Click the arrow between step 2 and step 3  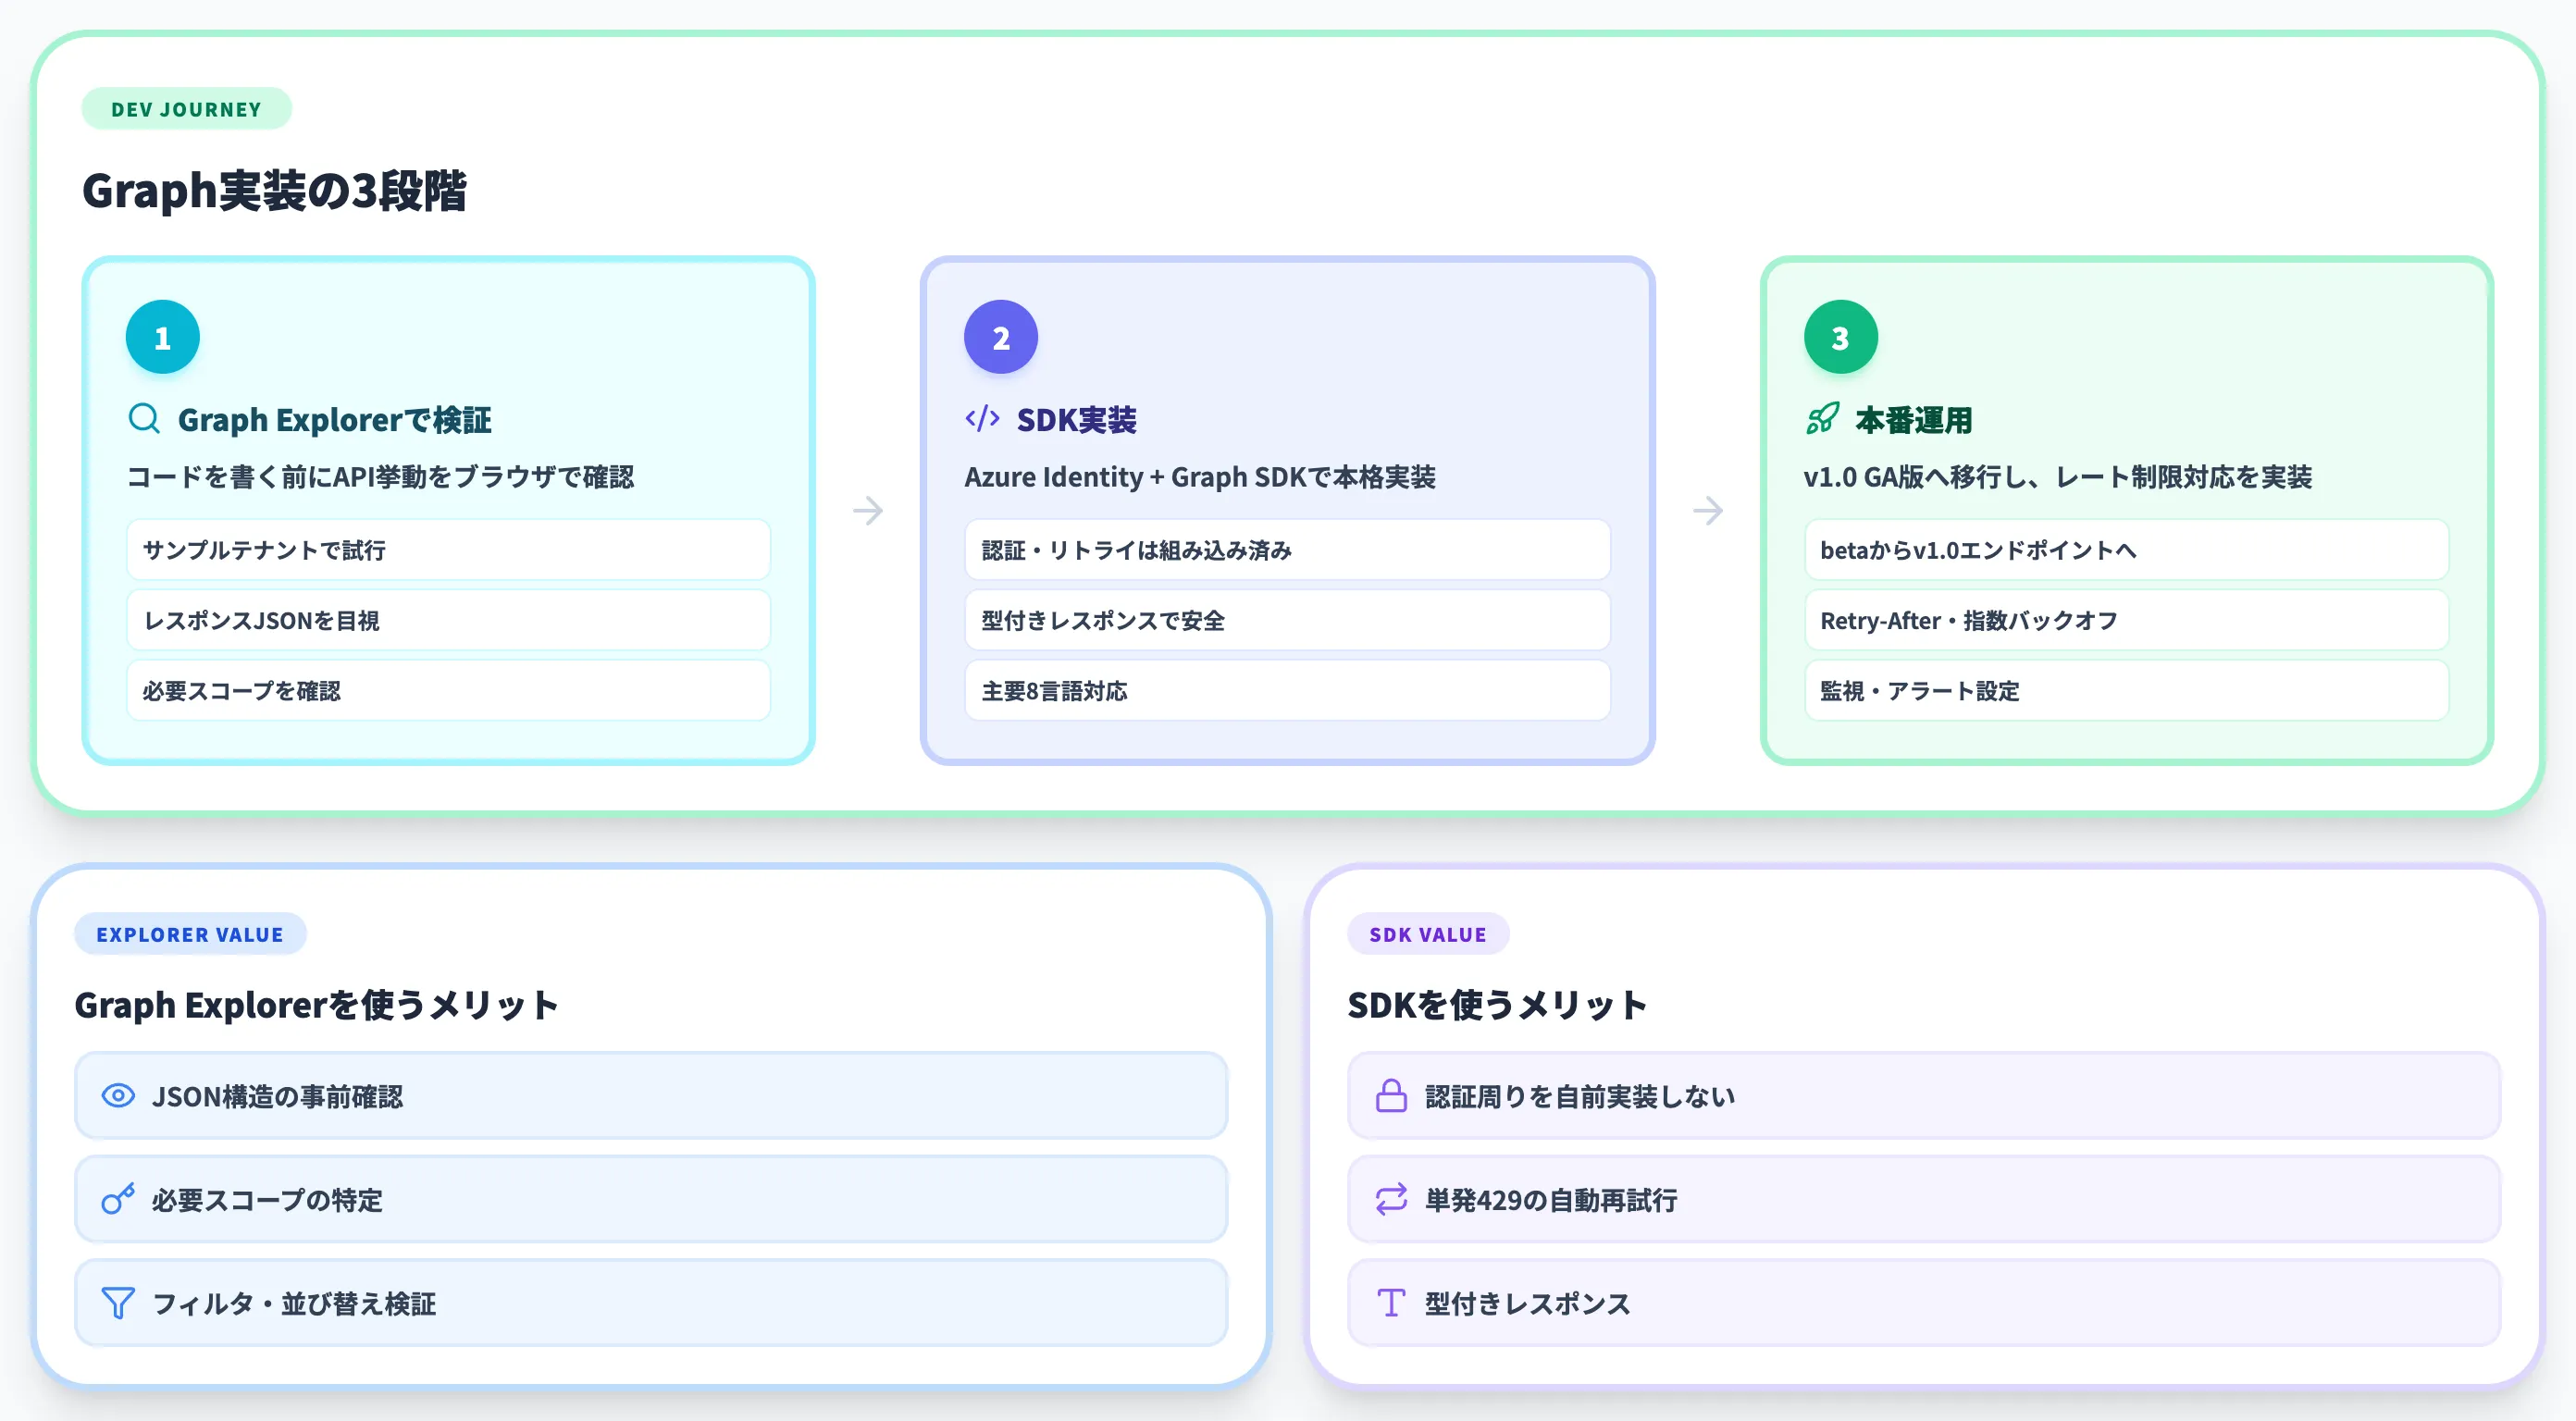[1708, 511]
